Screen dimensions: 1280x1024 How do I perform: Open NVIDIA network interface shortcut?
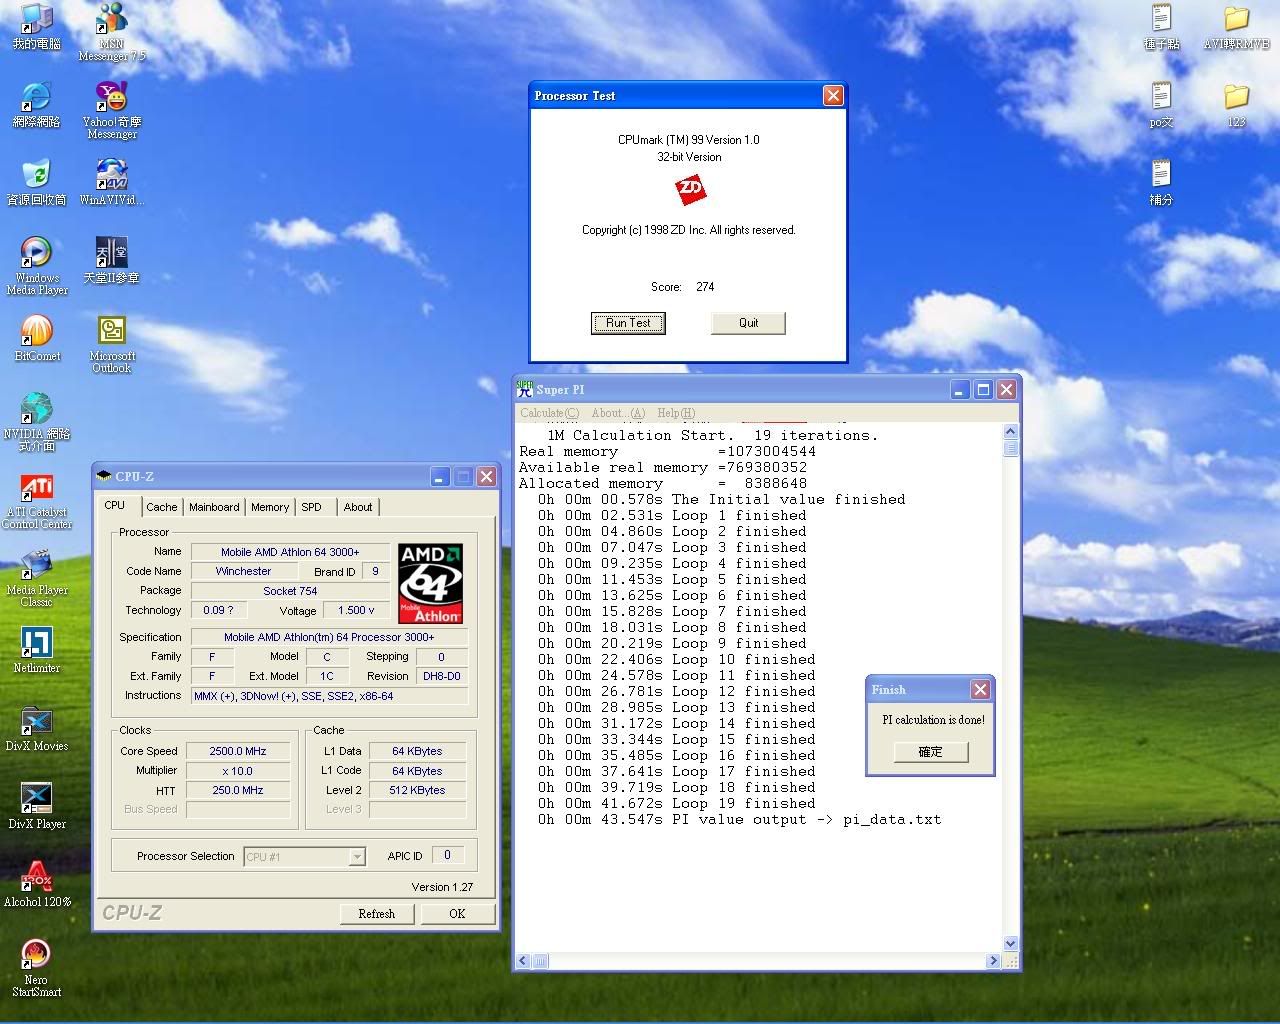(x=36, y=422)
